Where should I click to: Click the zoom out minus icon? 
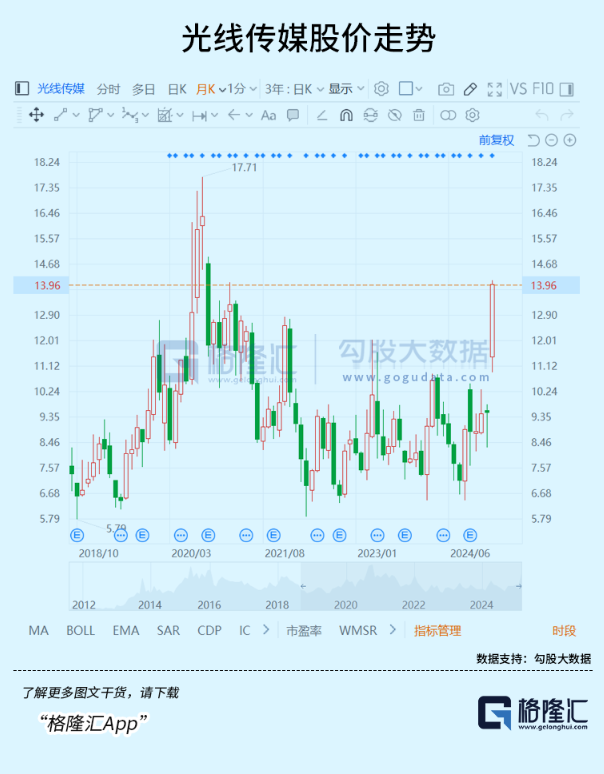tap(551, 140)
